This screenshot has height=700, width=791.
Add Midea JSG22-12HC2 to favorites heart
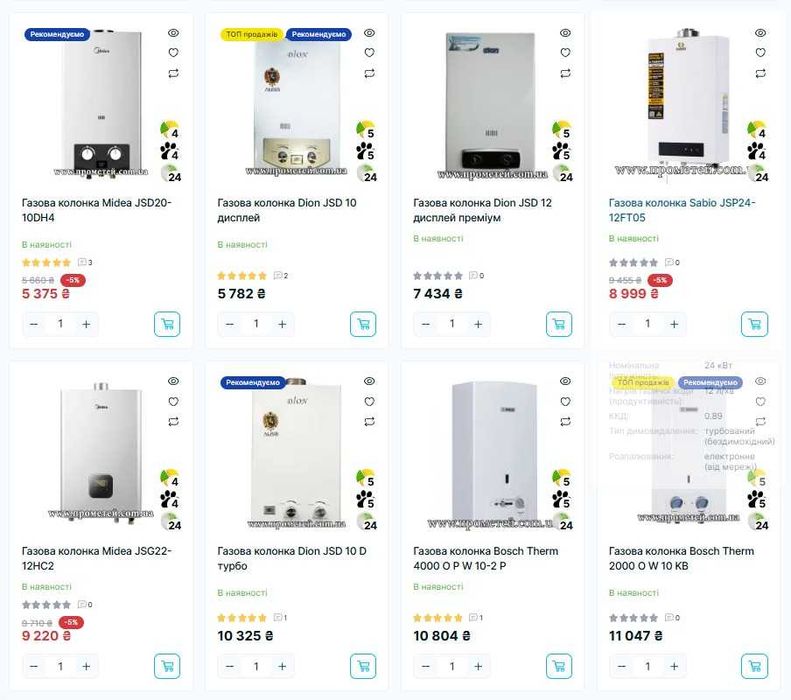[173, 401]
